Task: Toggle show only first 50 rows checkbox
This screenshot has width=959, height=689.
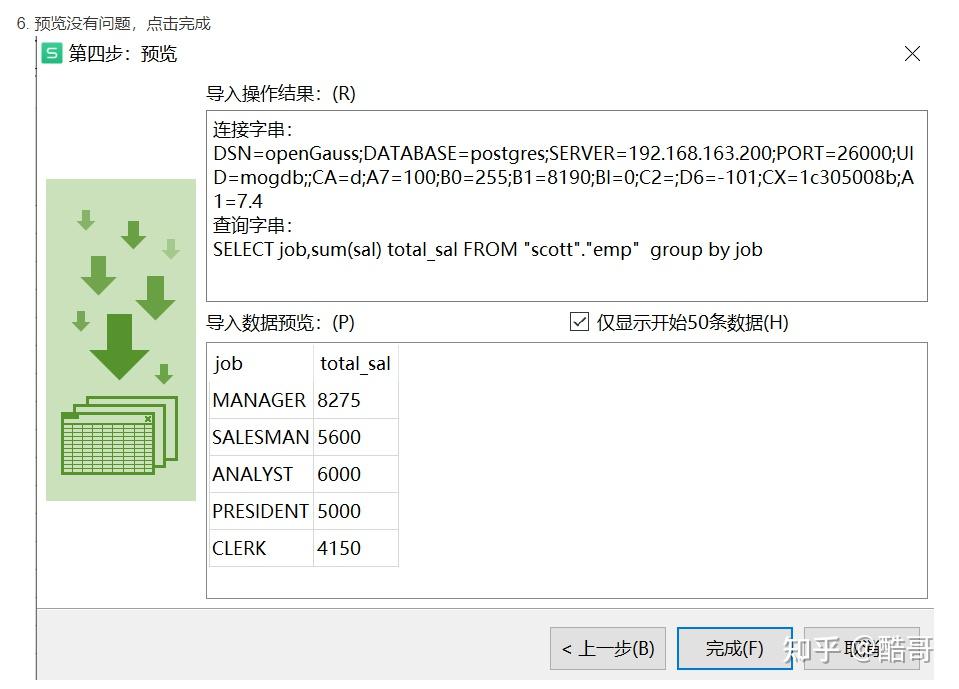Action: tap(579, 322)
